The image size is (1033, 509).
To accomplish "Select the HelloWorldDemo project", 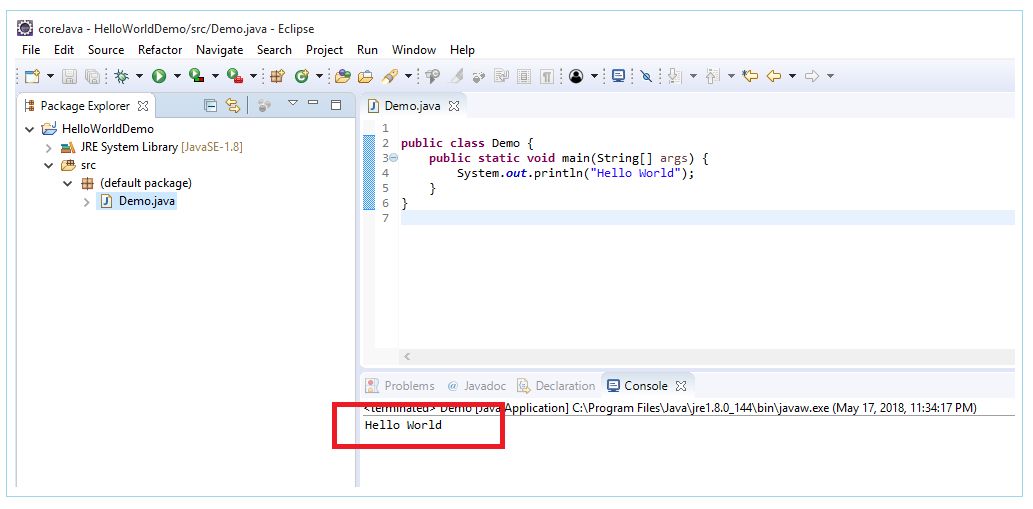I will pyautogui.click(x=107, y=129).
